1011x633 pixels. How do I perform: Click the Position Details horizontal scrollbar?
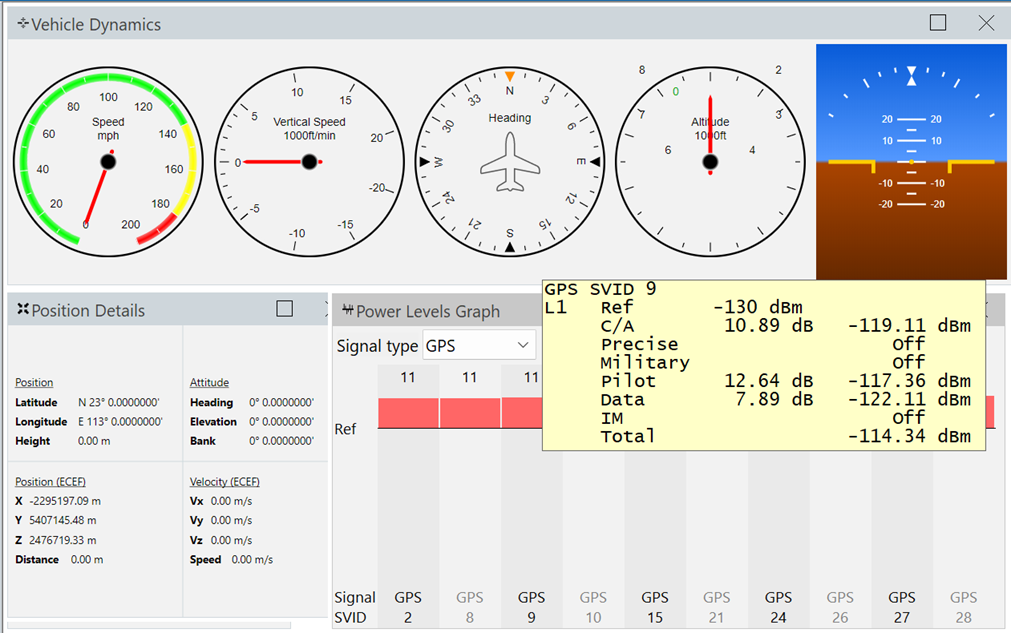tap(149, 625)
